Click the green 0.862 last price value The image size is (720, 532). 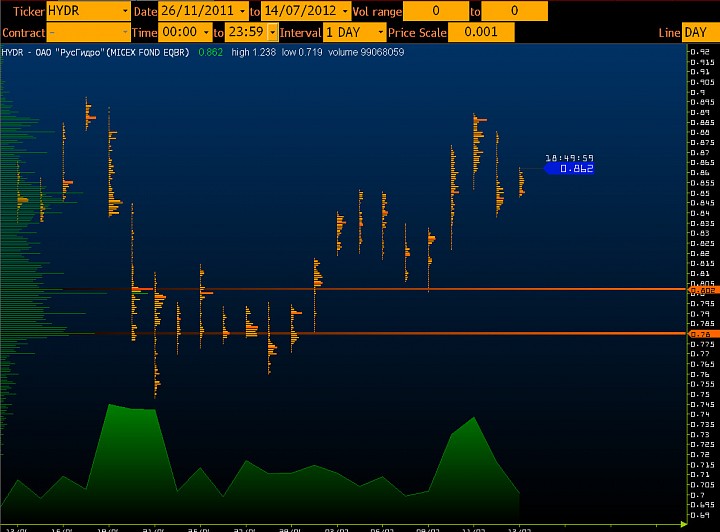[210, 52]
